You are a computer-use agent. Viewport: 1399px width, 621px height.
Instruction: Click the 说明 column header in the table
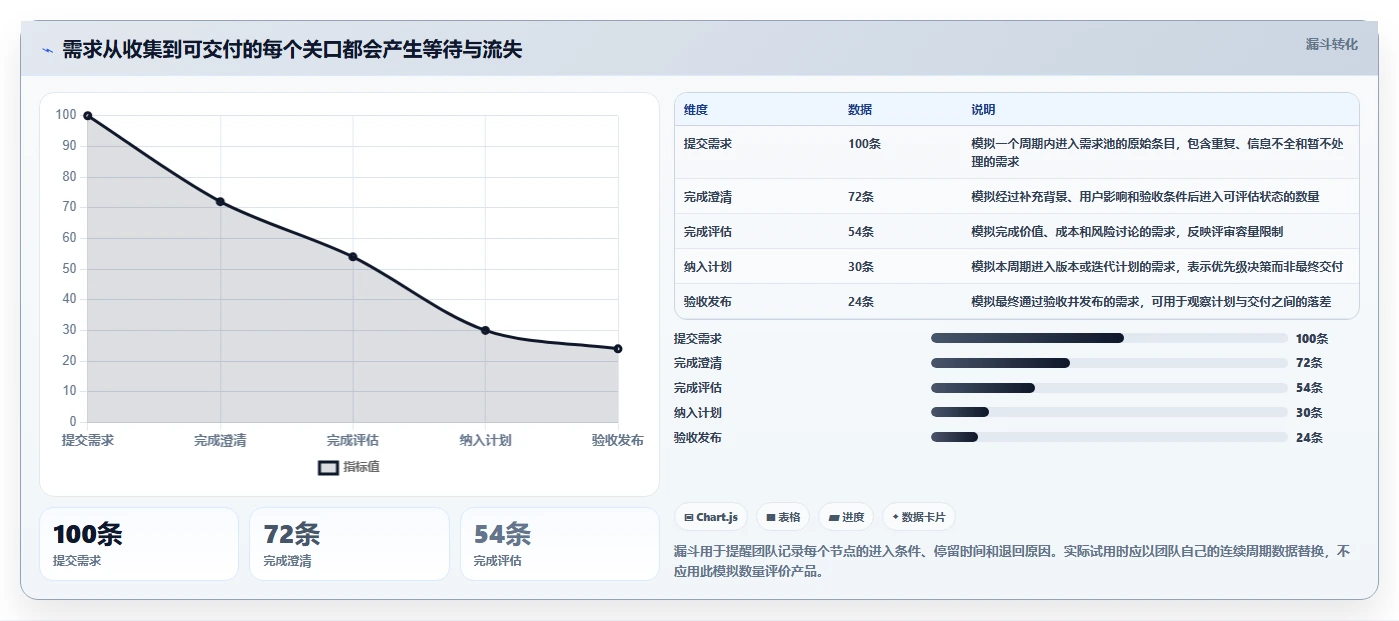983,110
